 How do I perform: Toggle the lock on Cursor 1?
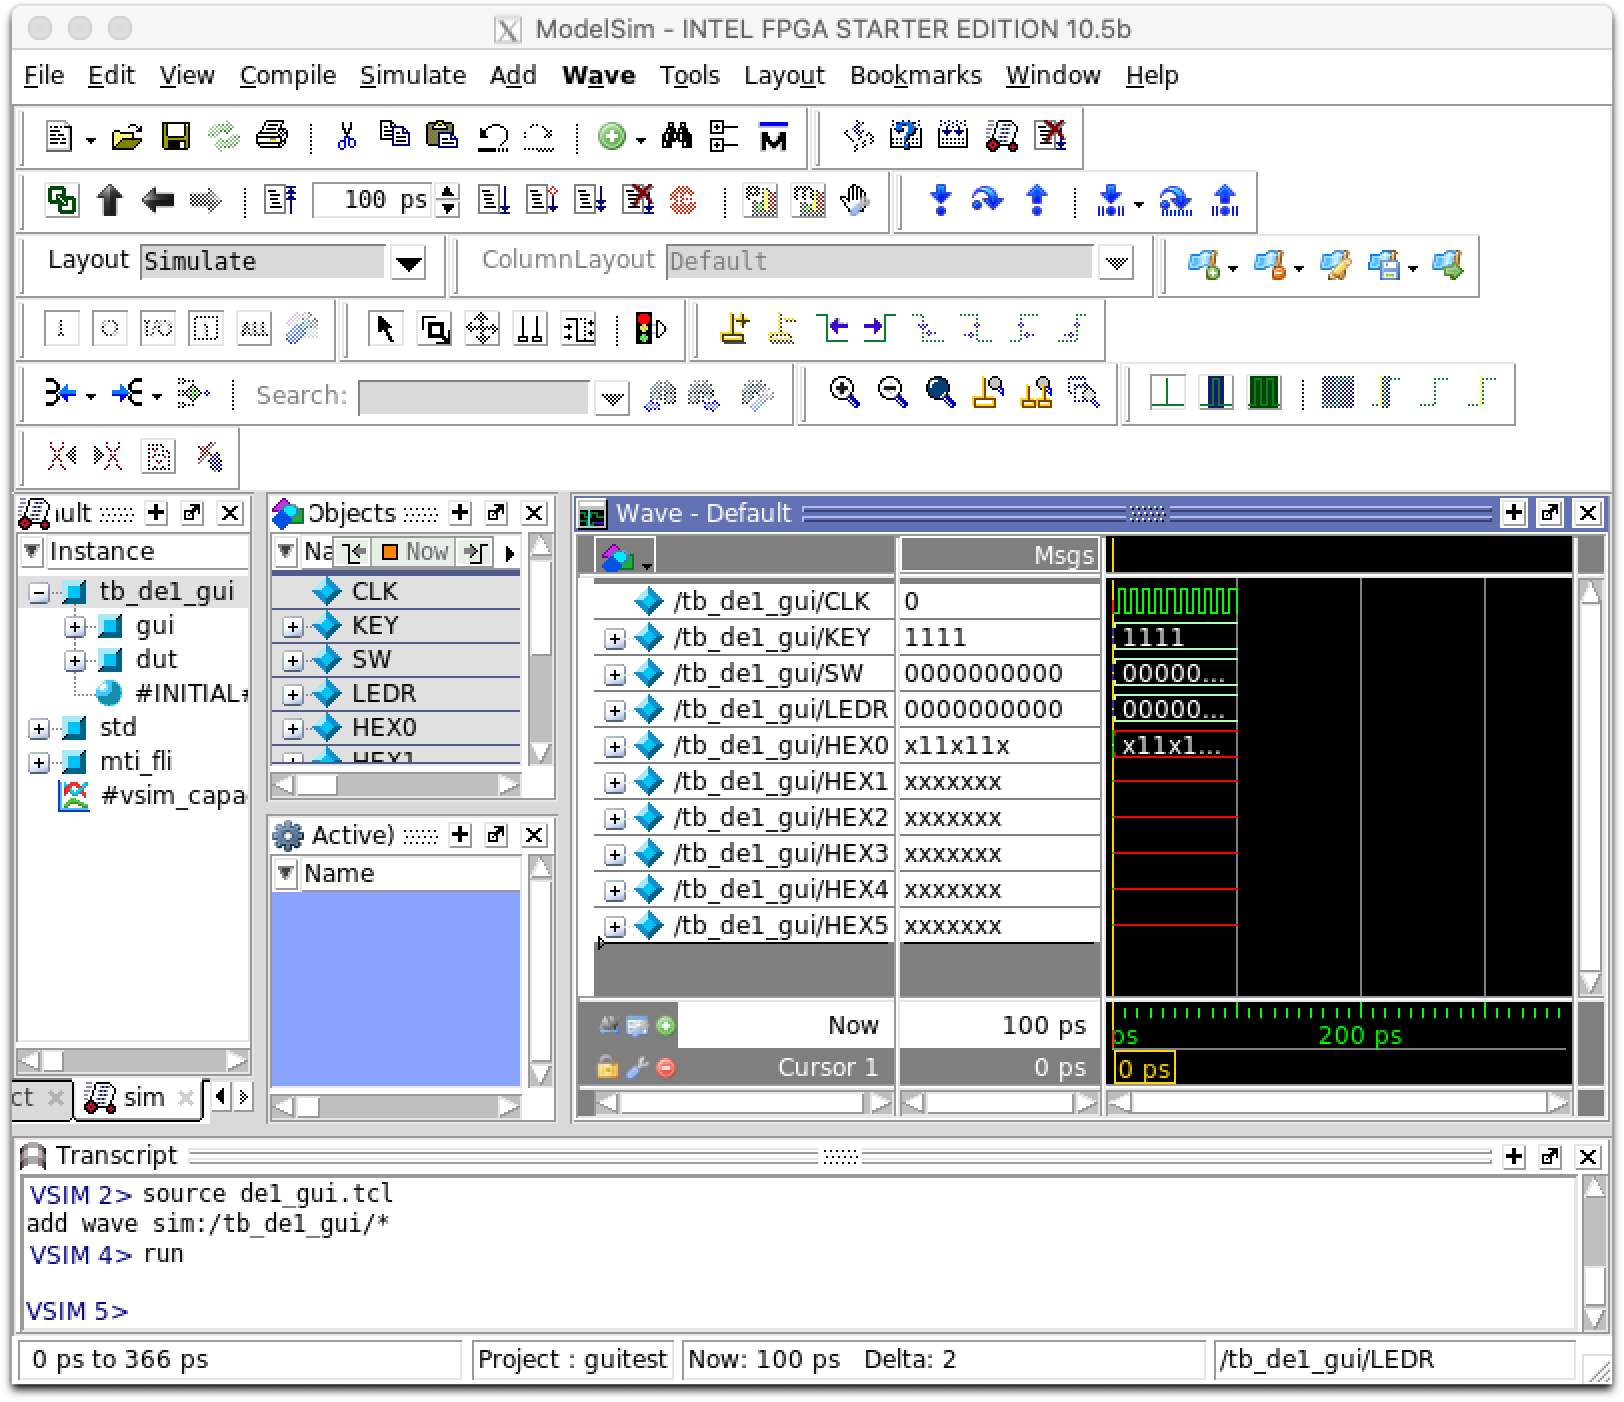point(607,1068)
